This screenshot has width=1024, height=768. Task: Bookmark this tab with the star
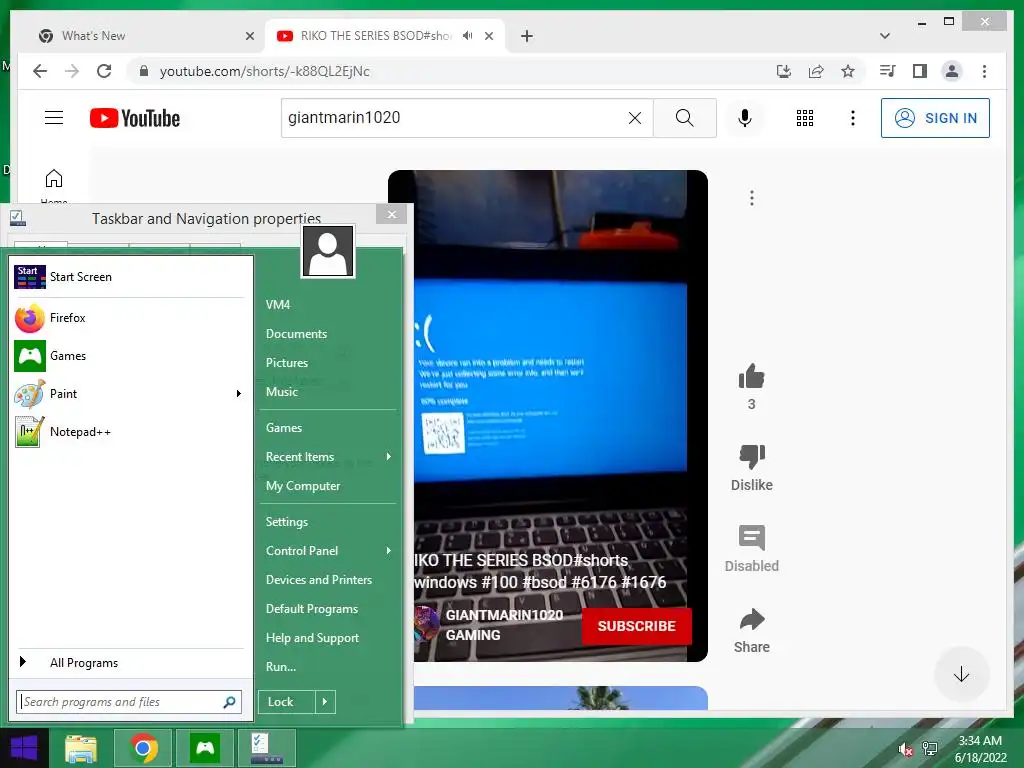point(848,71)
